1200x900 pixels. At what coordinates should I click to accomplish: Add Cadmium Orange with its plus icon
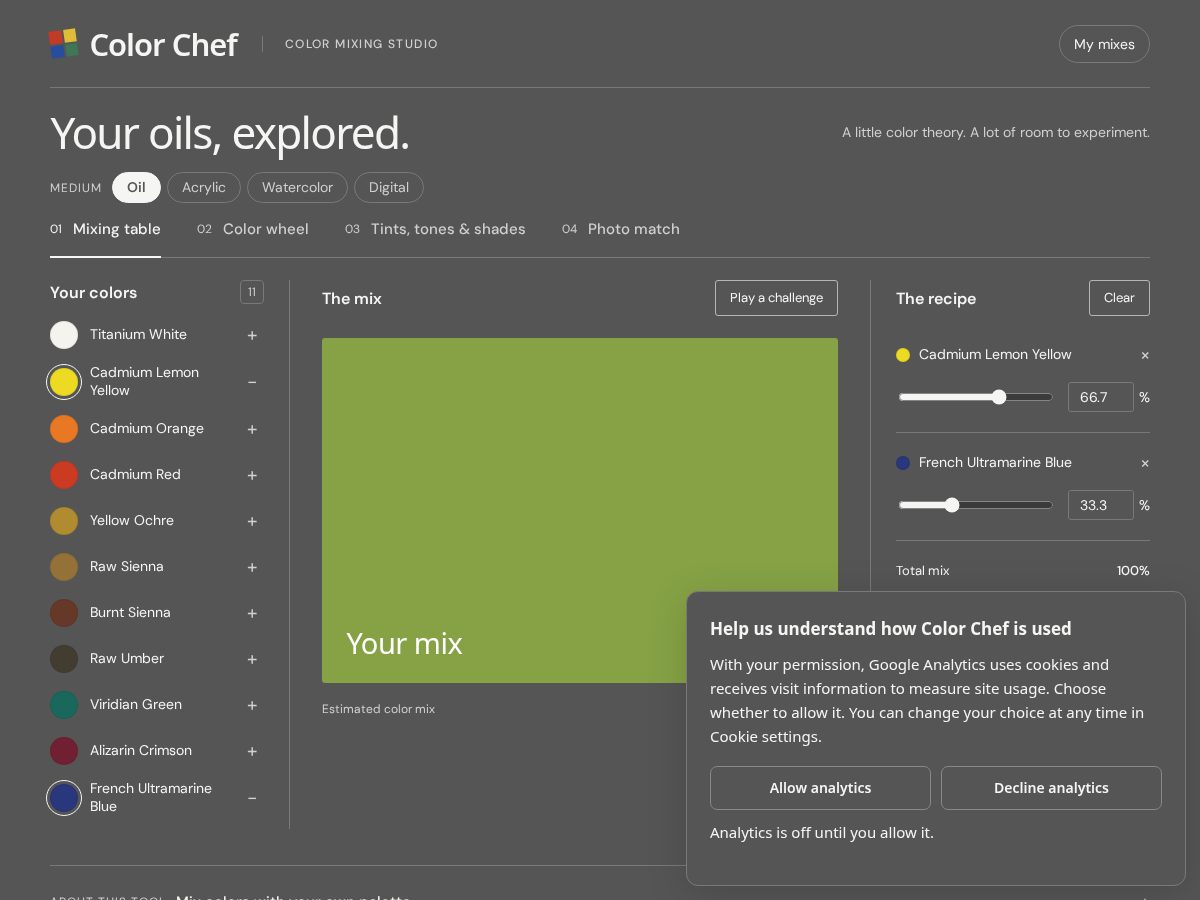pyautogui.click(x=252, y=429)
